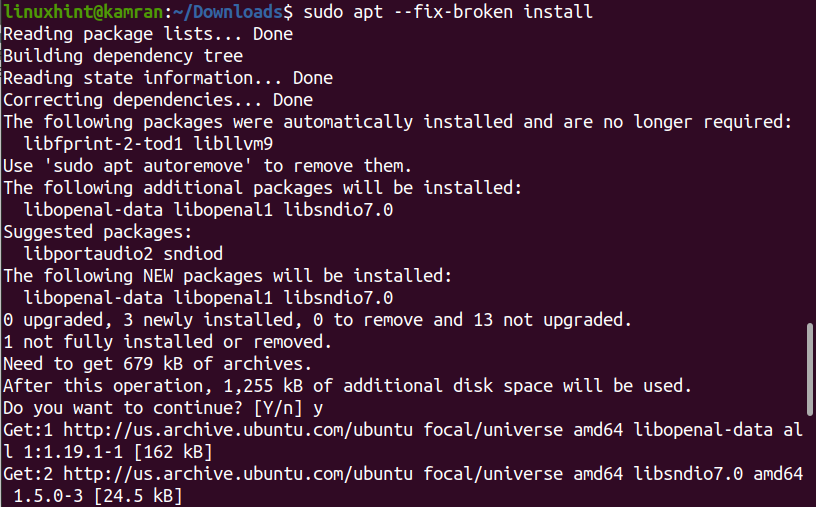Image resolution: width=816 pixels, height=507 pixels.
Task: Click the '1 not fully installed or removed' line
Action: (x=167, y=341)
